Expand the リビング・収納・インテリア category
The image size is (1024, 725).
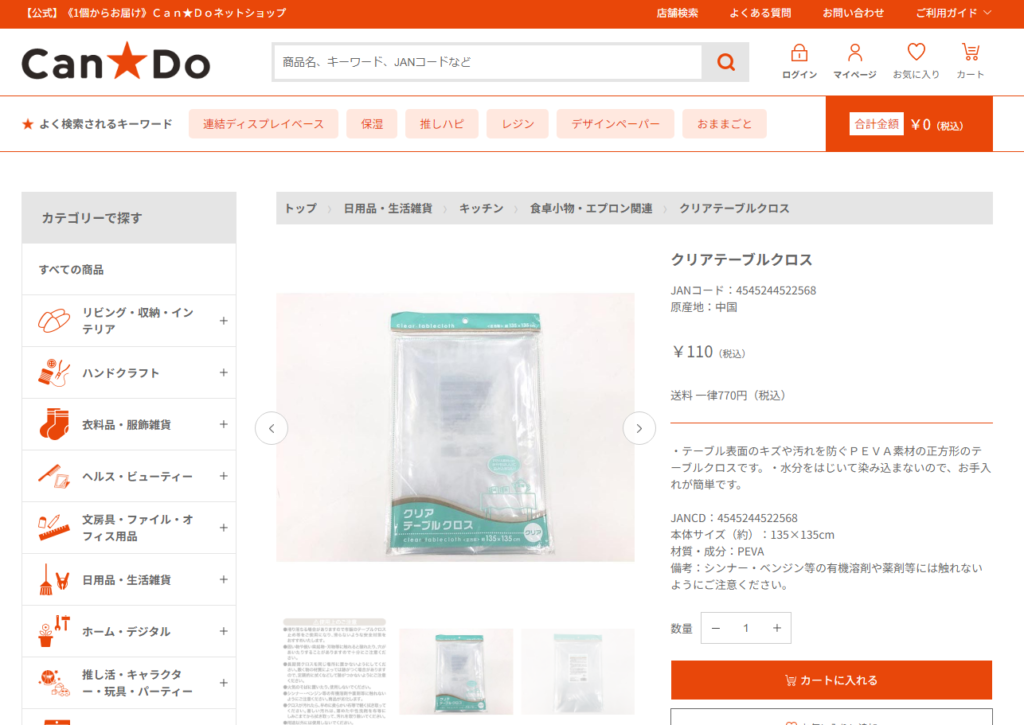click(x=223, y=321)
